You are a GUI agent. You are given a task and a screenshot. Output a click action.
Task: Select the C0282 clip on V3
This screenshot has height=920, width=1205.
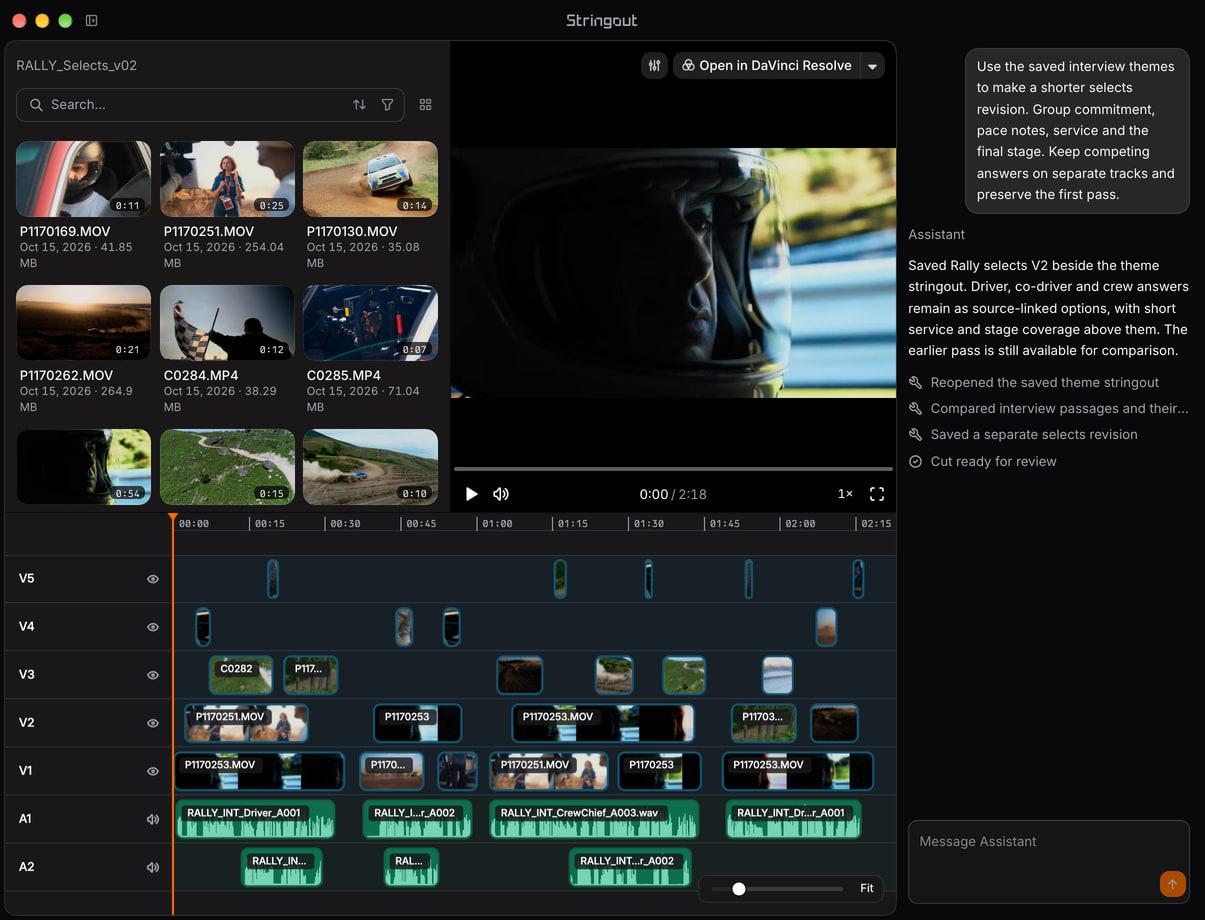click(x=241, y=675)
